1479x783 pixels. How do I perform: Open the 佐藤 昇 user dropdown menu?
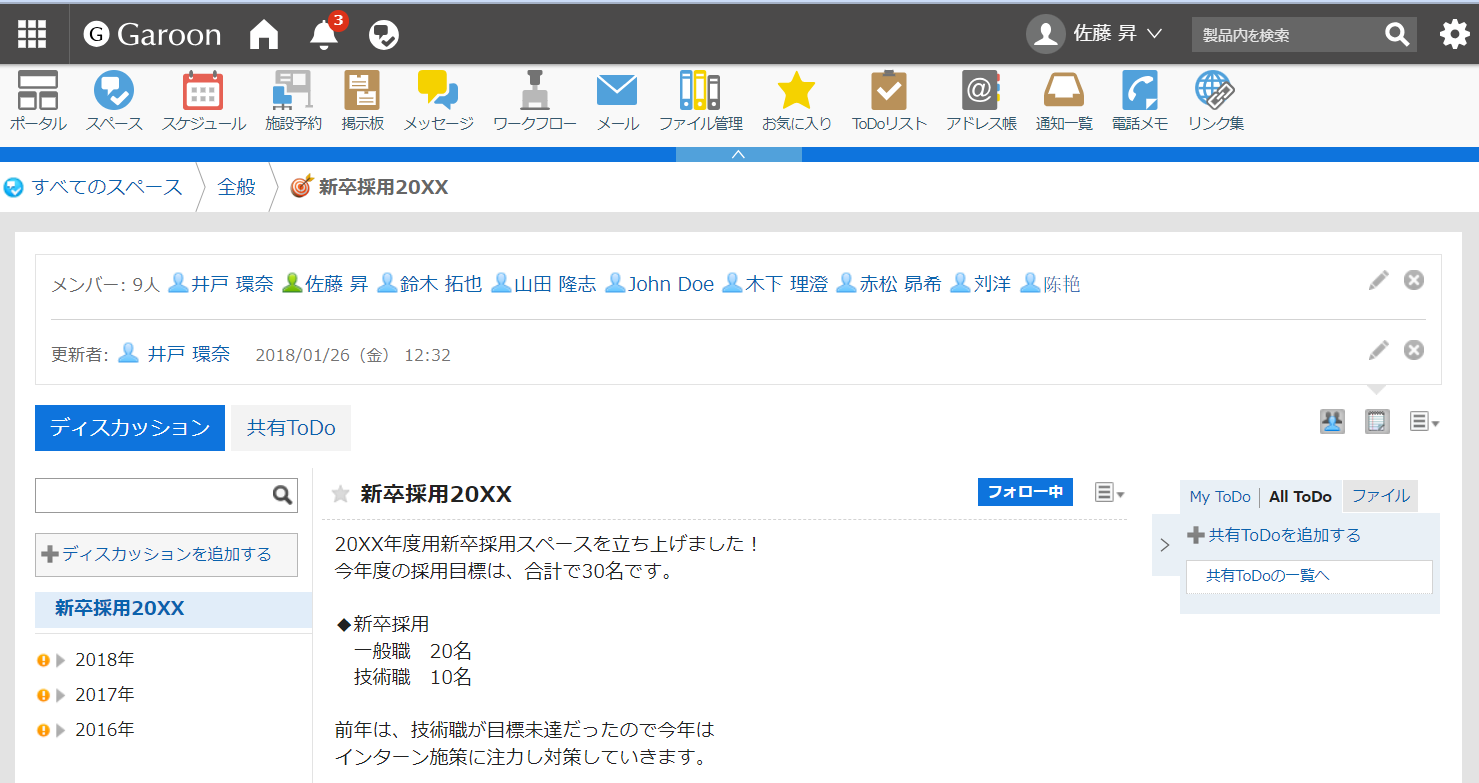[1096, 33]
